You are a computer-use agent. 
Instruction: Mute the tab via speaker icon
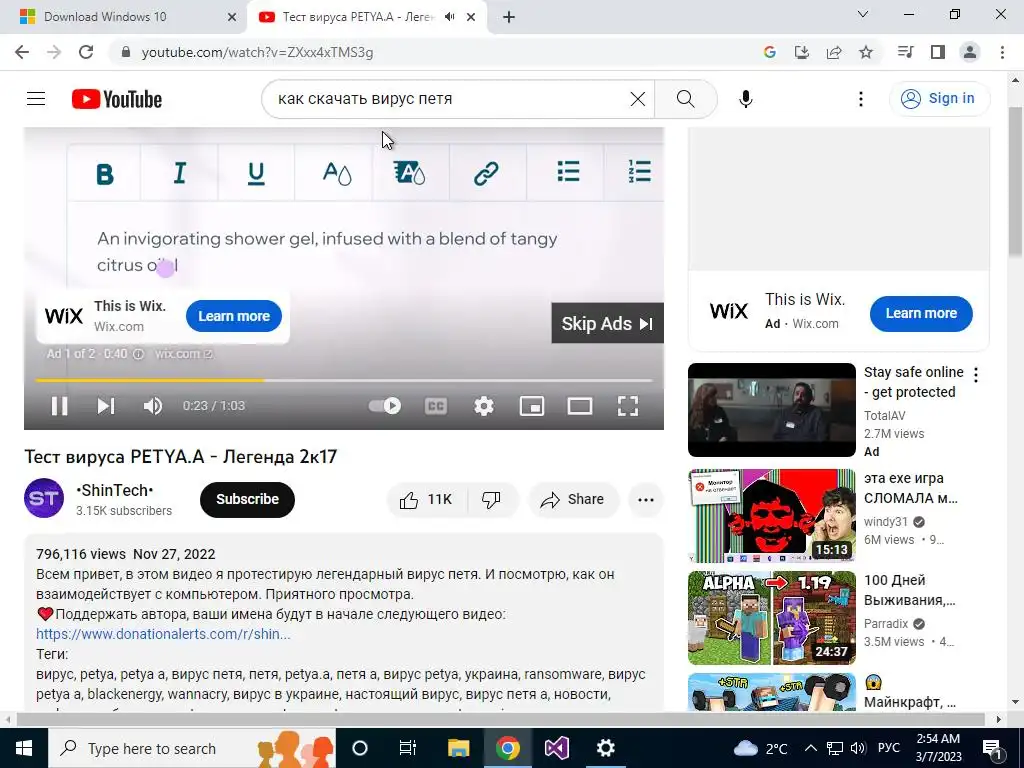click(449, 17)
